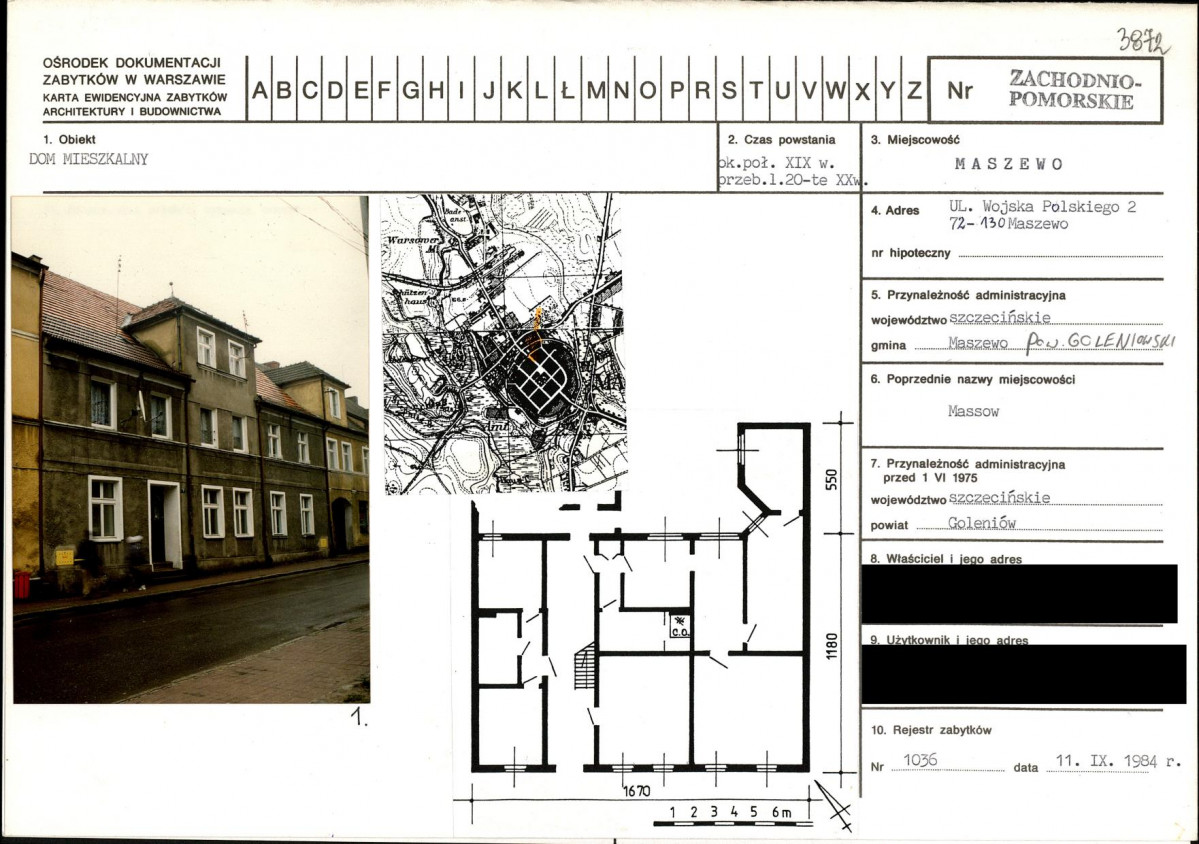The height and width of the screenshot is (844, 1199).
Task: Click the C.O. symbol in floor plan
Action: click(x=681, y=626)
